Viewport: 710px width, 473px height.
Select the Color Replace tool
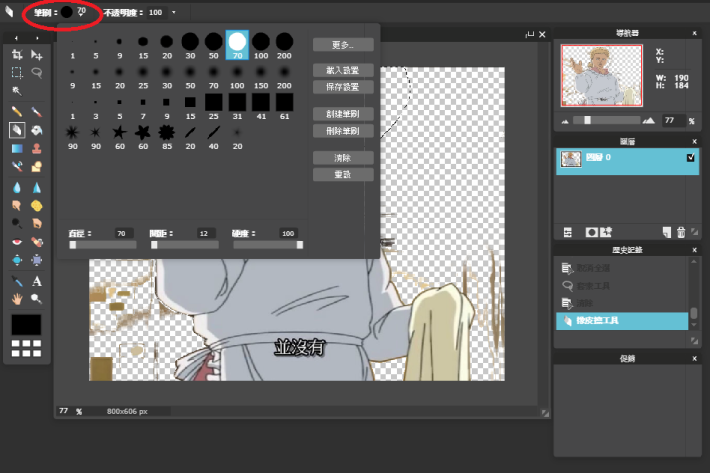click(x=17, y=167)
